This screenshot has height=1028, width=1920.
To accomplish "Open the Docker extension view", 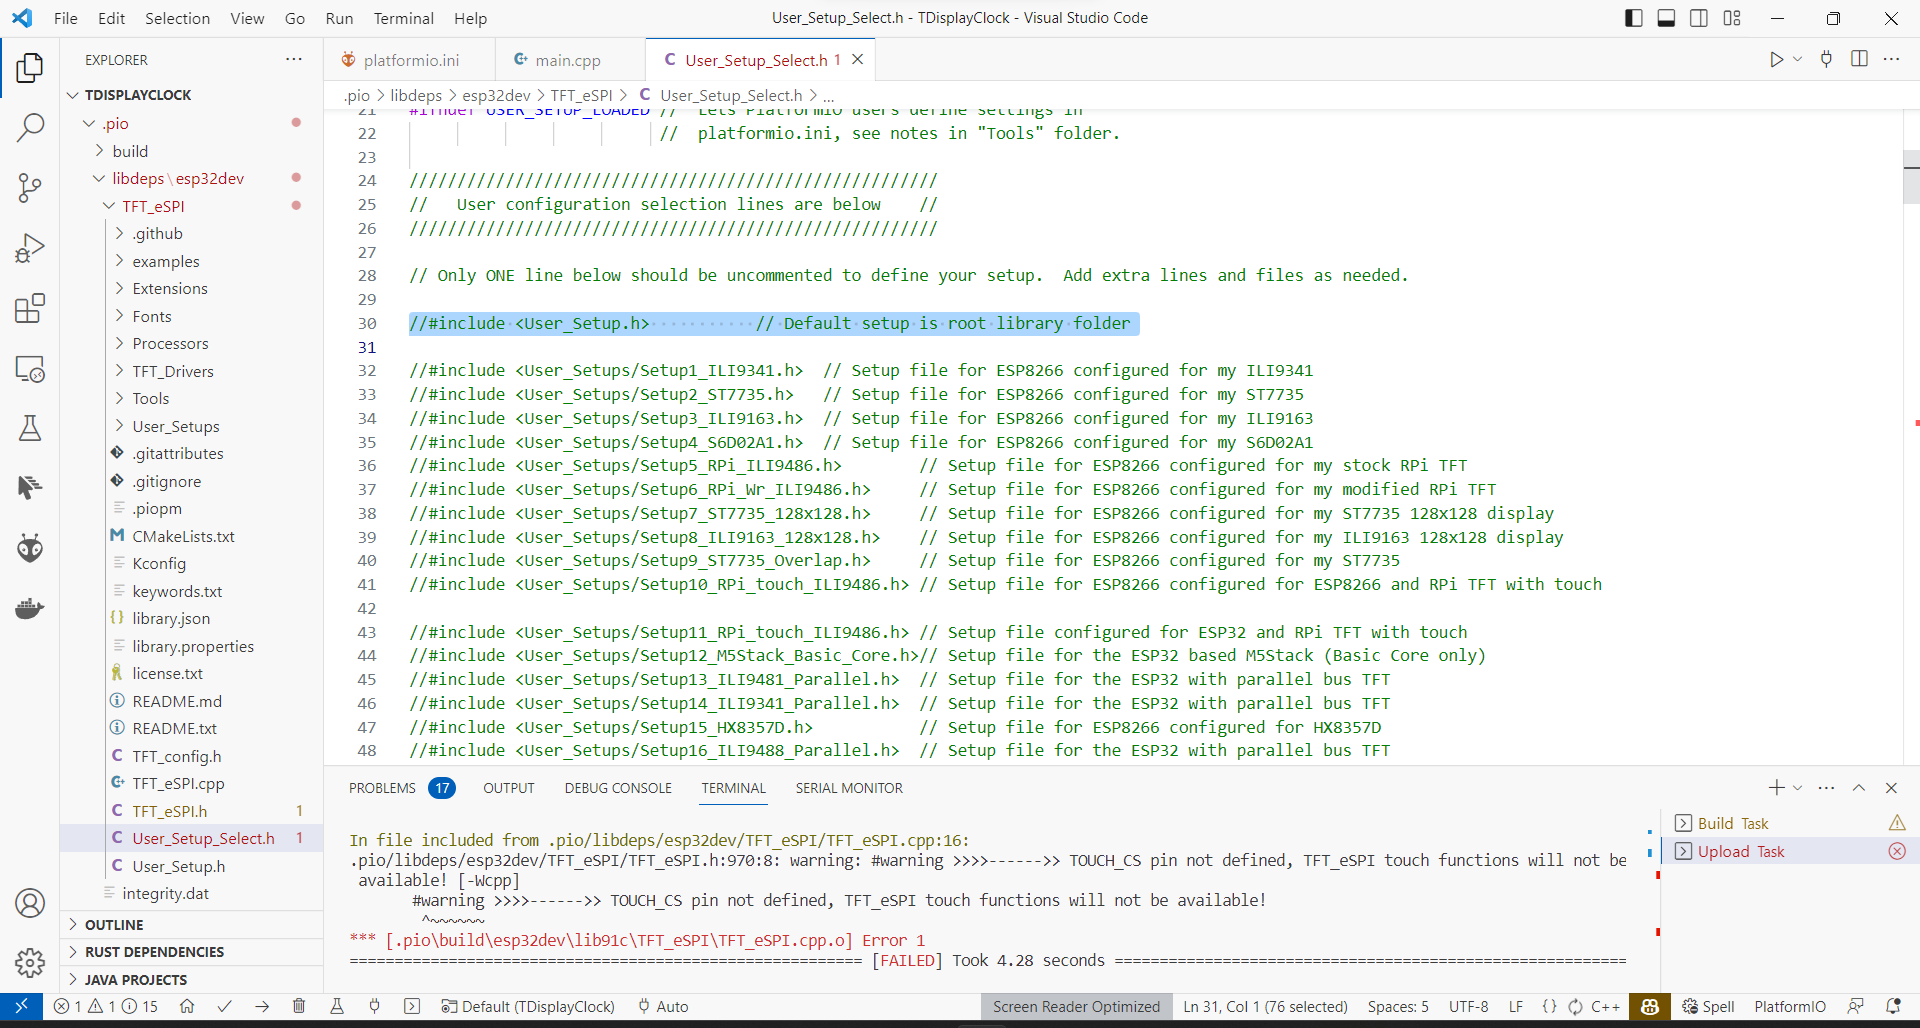I will (x=30, y=608).
